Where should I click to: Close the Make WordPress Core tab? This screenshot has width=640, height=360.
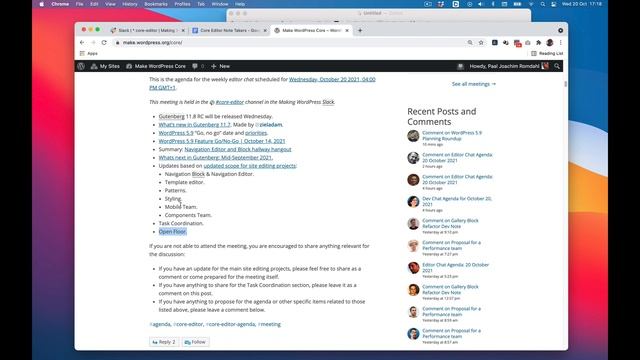coord(347,30)
